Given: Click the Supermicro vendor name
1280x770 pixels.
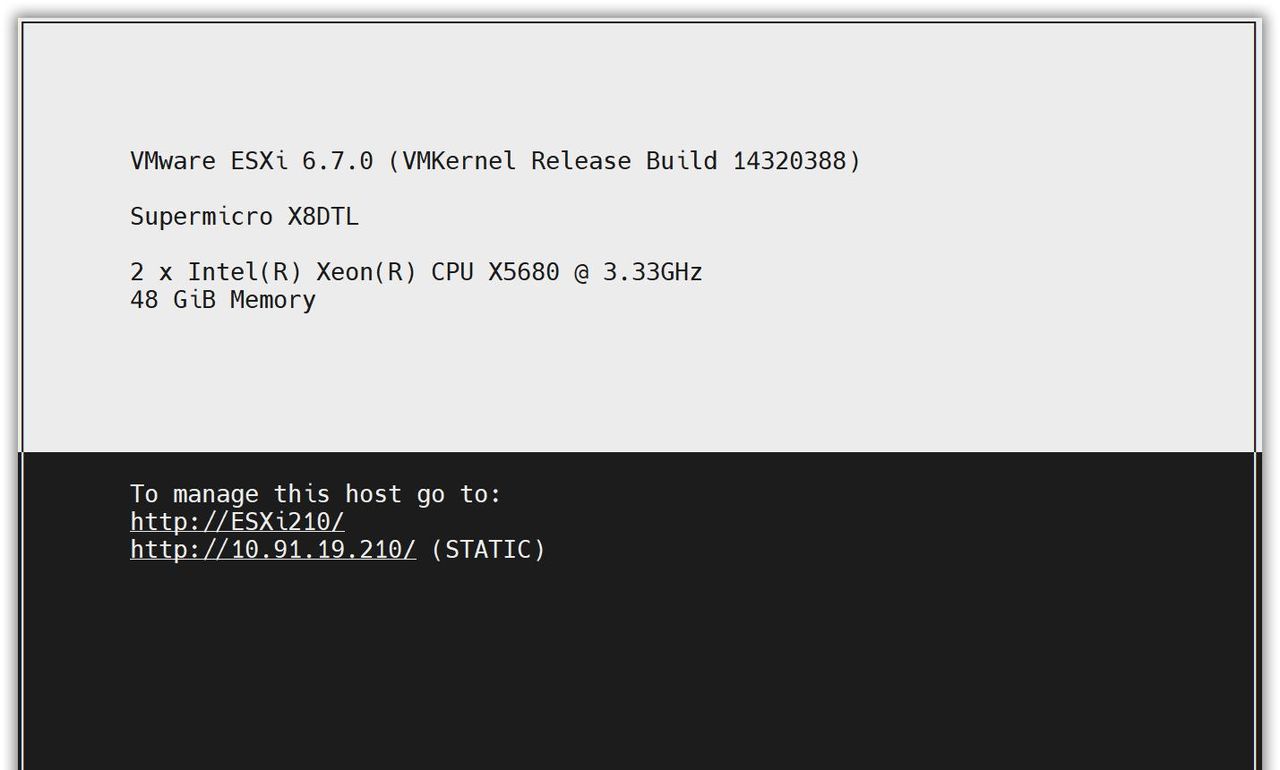Looking at the screenshot, I should tap(201, 217).
